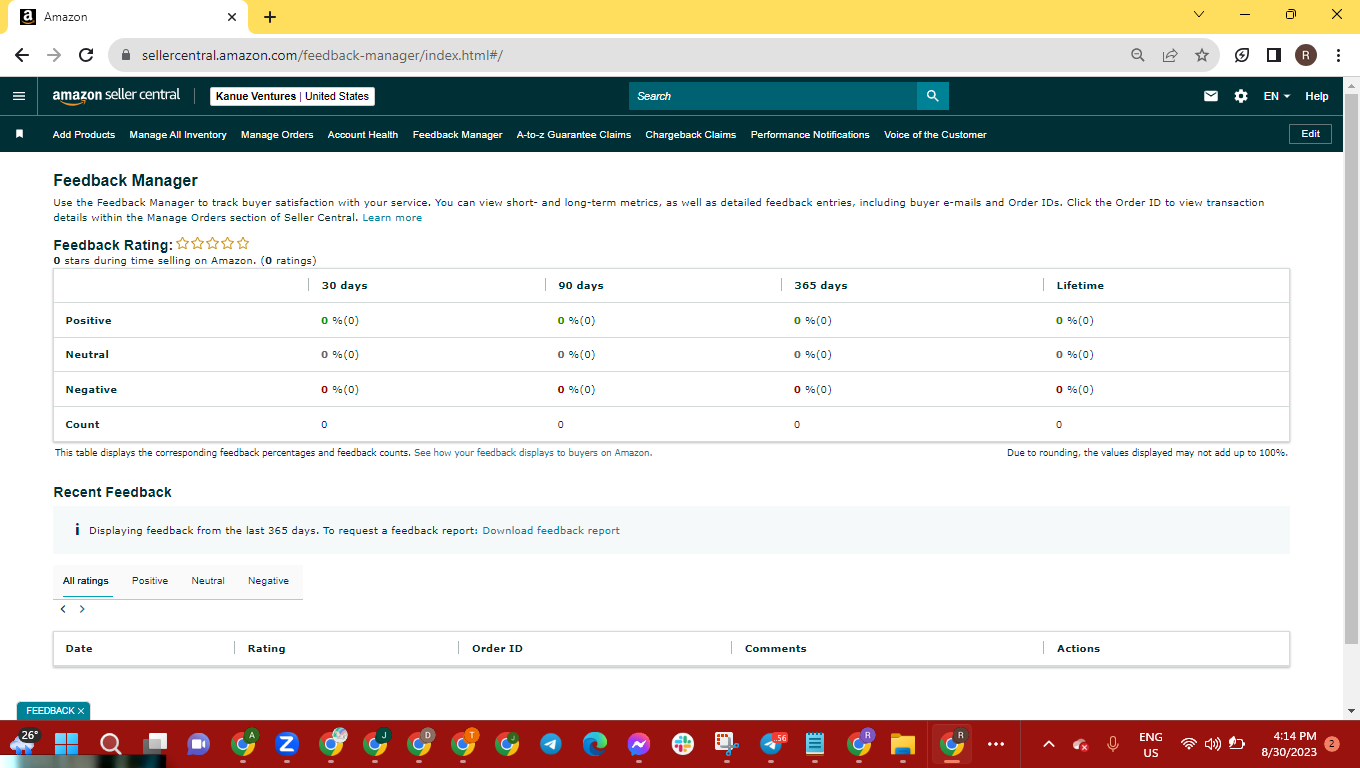Click Download feedback report link
This screenshot has width=1360, height=768.
(x=551, y=531)
